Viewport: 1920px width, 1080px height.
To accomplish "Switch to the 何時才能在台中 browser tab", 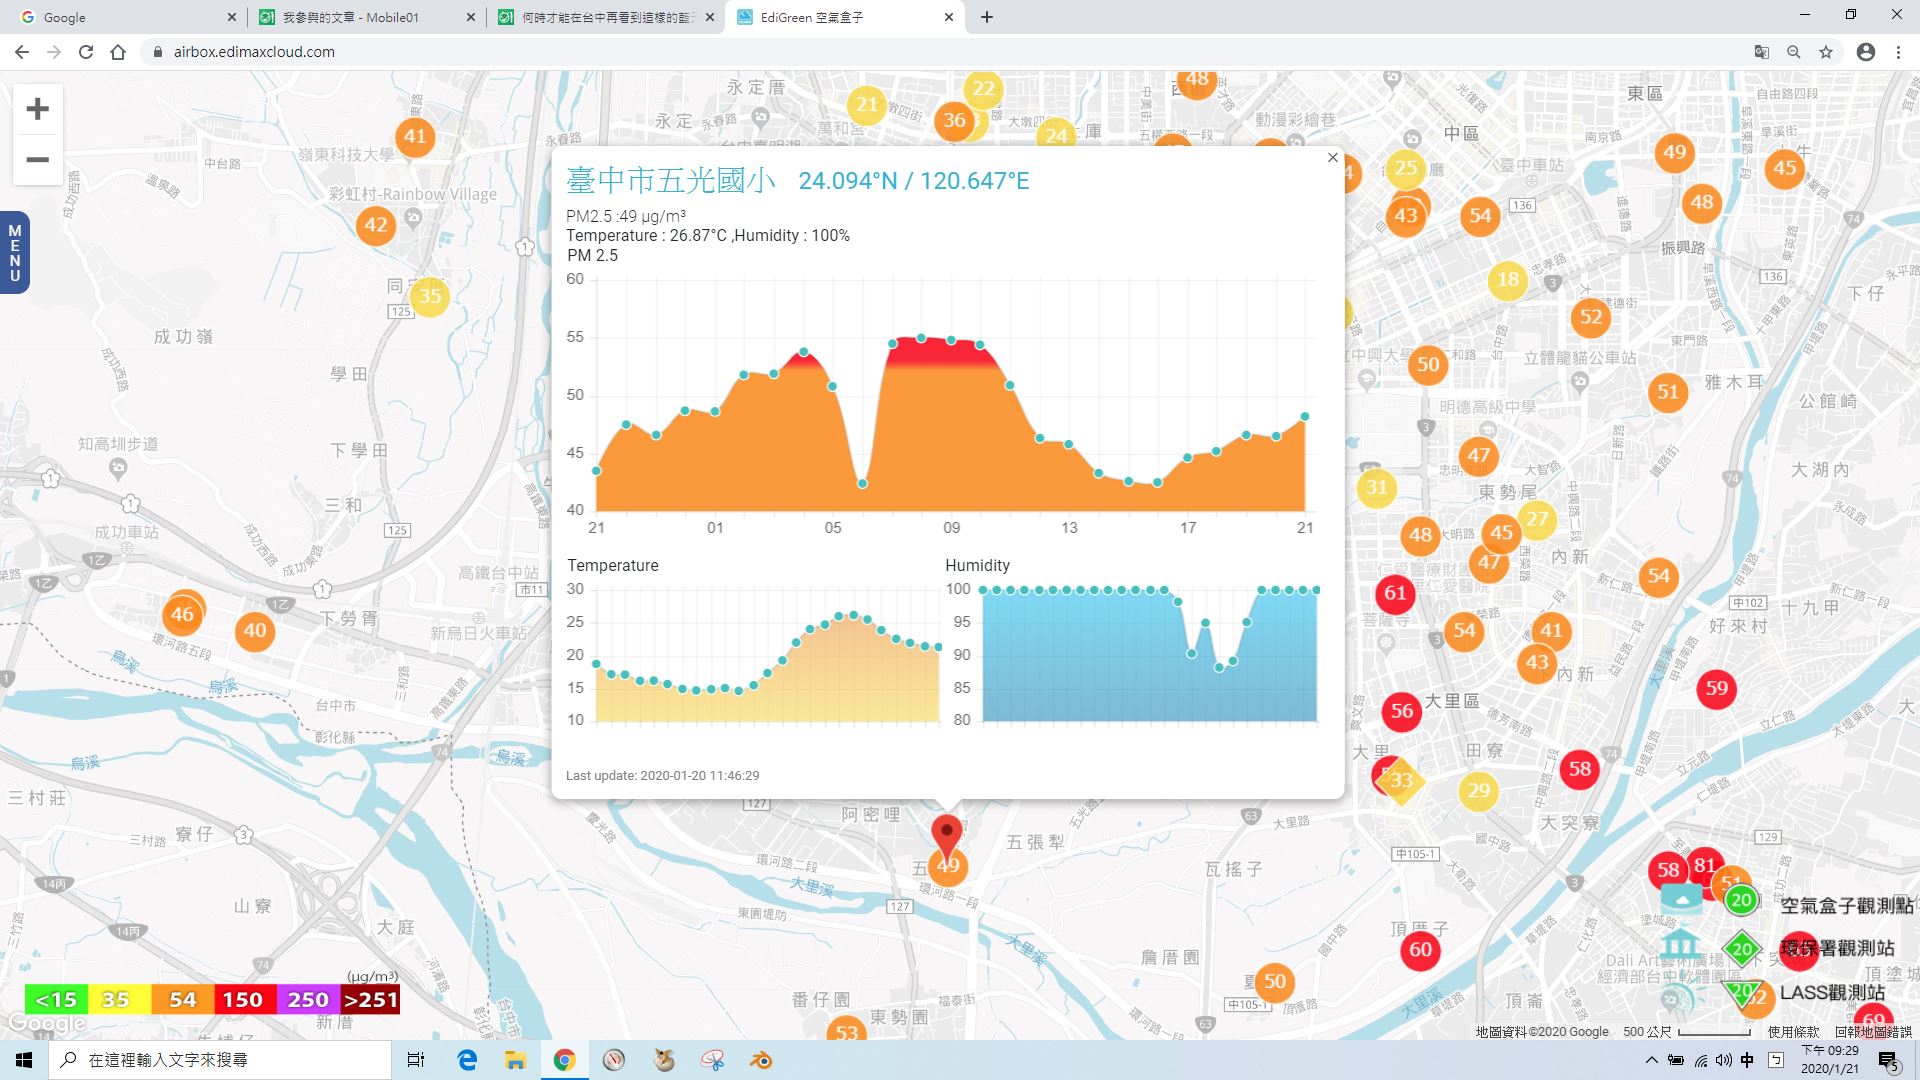I will (x=605, y=17).
